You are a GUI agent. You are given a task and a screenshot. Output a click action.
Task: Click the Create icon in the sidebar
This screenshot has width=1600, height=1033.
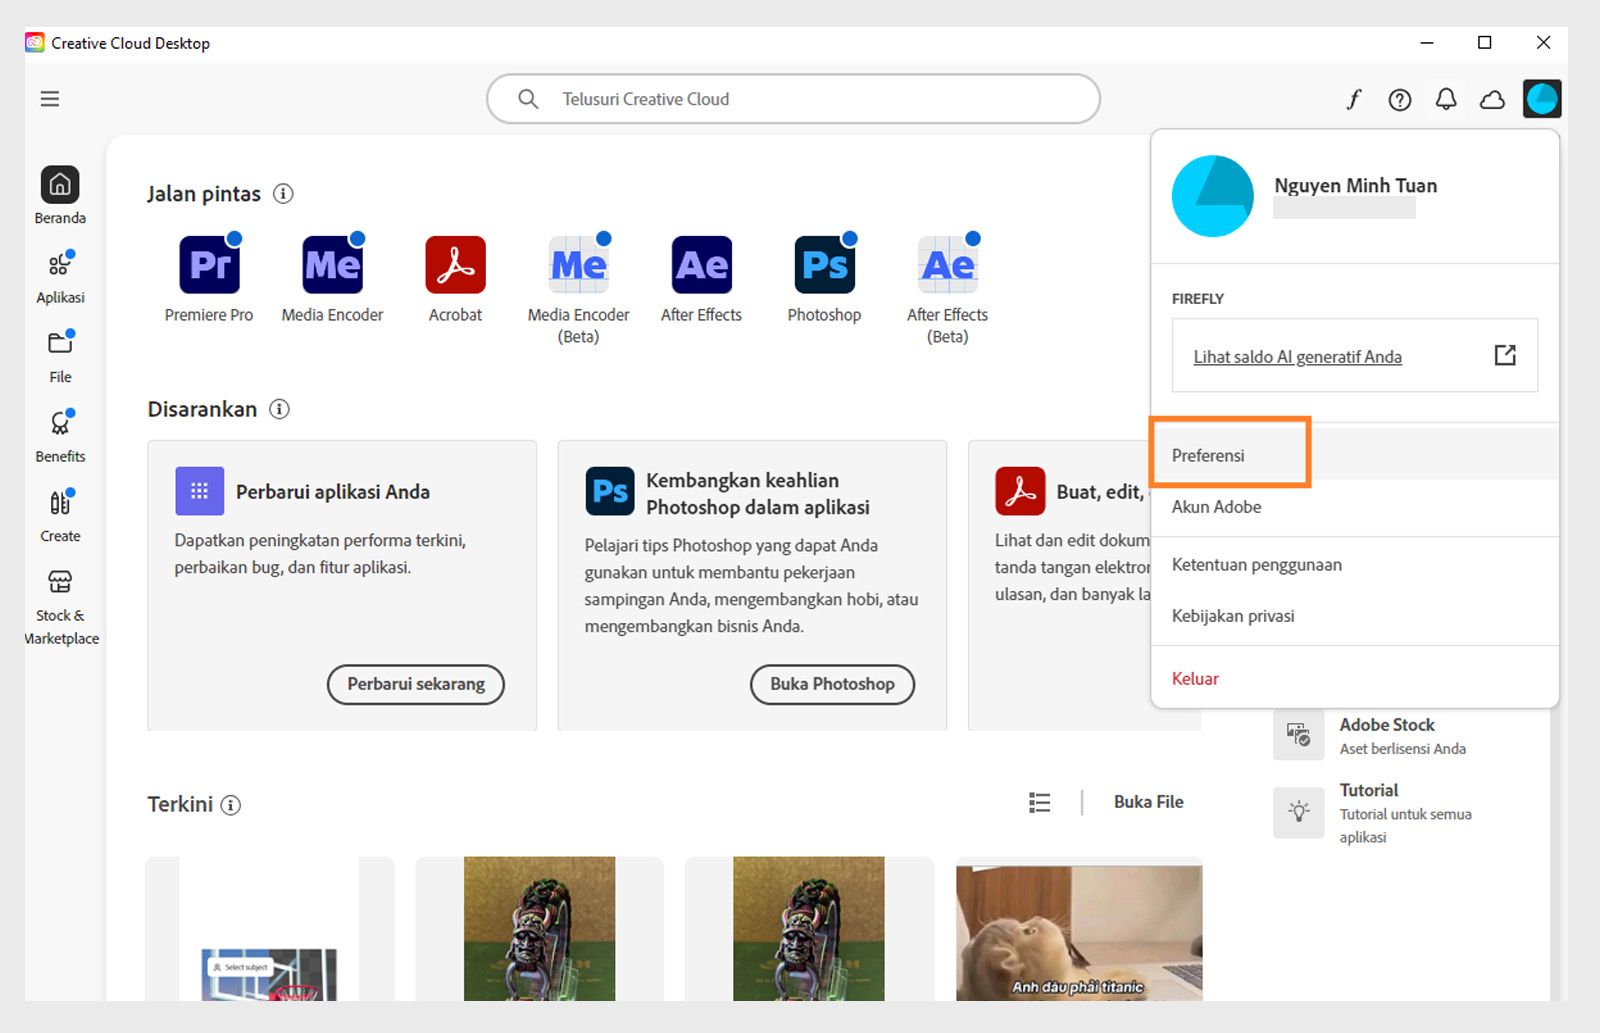[x=59, y=511]
